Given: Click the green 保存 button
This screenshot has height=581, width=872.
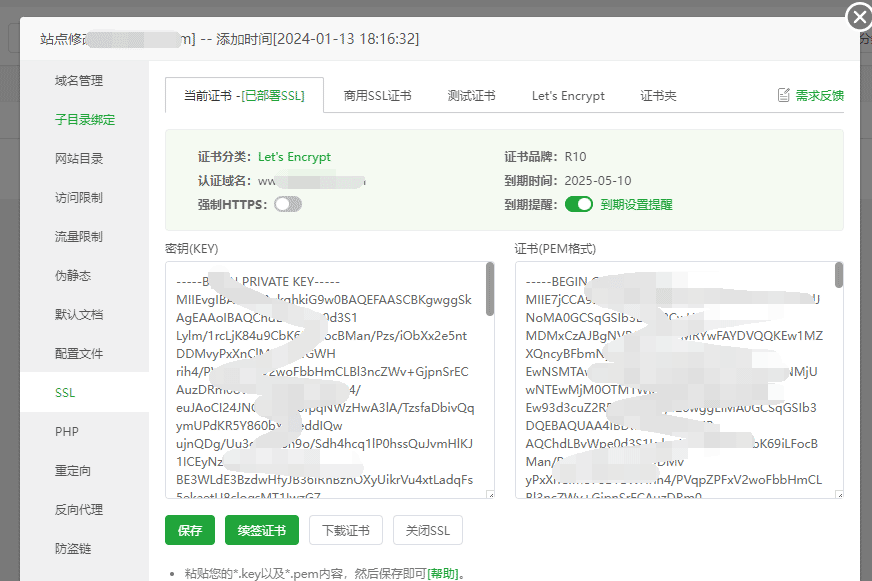Looking at the screenshot, I should 190,530.
